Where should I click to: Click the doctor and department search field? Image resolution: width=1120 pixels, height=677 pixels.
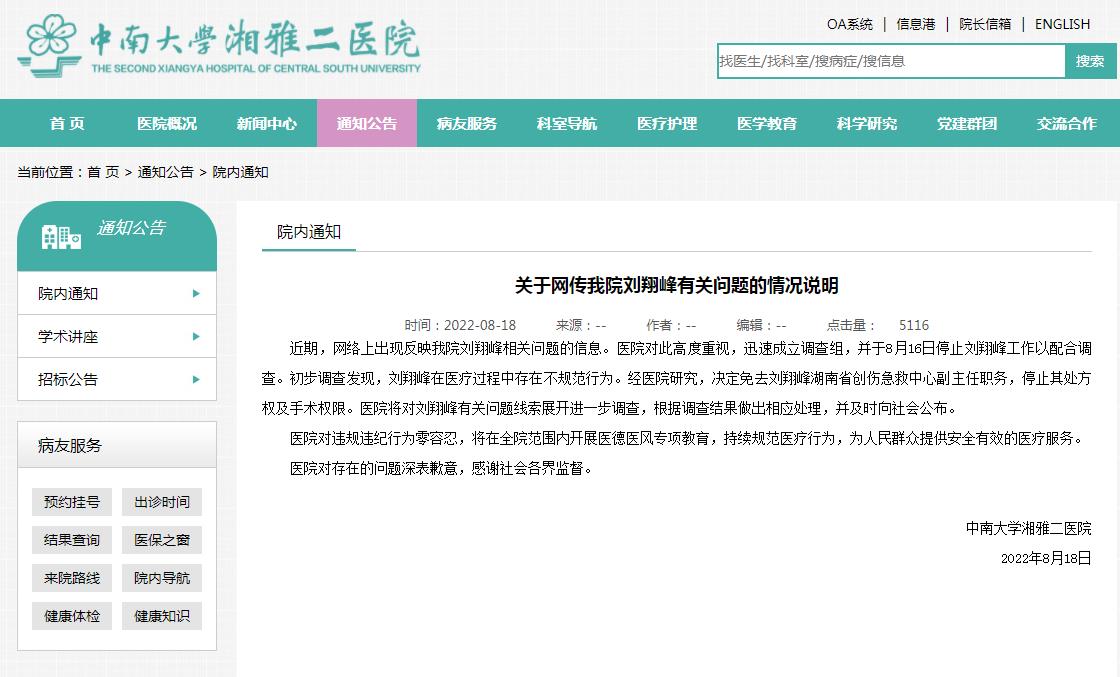[x=890, y=61]
